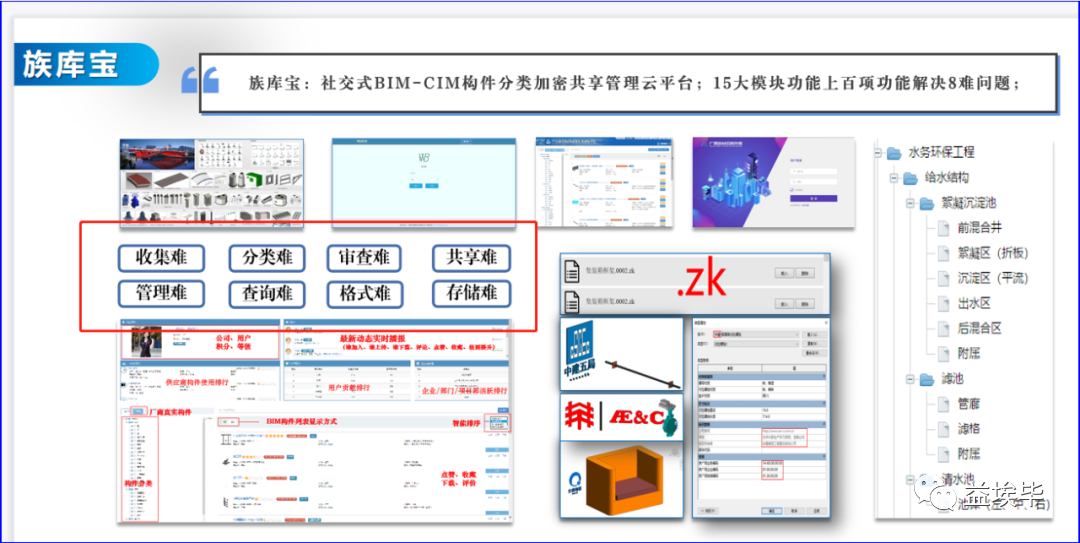Open the pale blue WB login page thumbnail
Image resolution: width=1080 pixels, height=543 pixels.
click(423, 182)
